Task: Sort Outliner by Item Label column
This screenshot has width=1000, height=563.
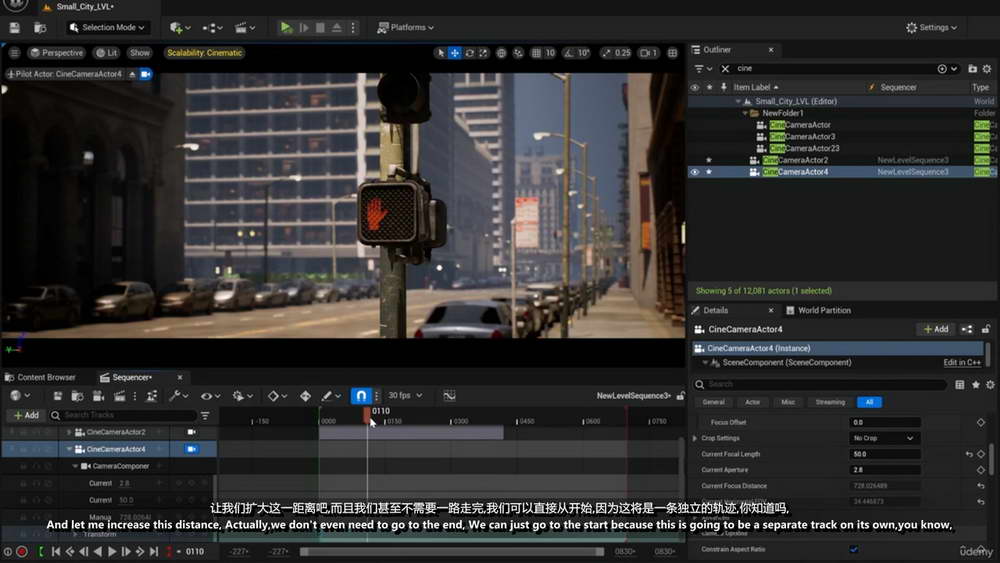Action: coord(755,87)
